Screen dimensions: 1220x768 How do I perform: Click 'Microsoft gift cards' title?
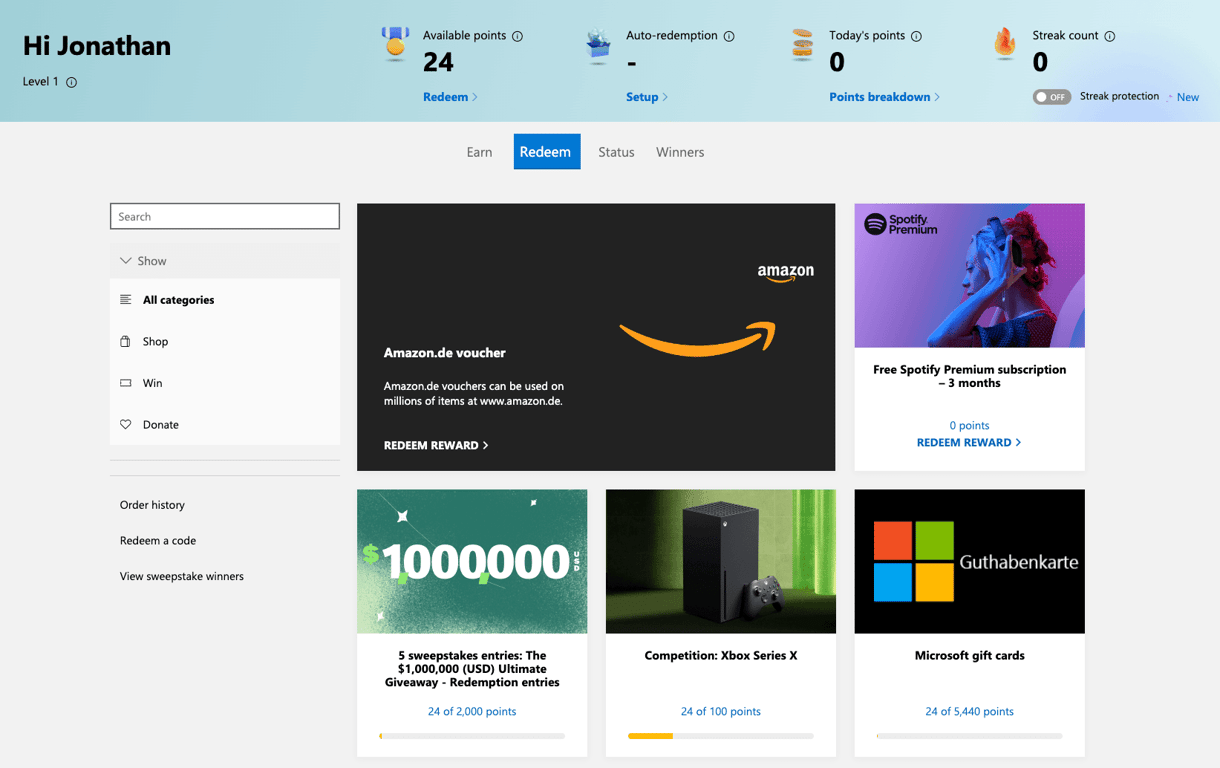(969, 656)
